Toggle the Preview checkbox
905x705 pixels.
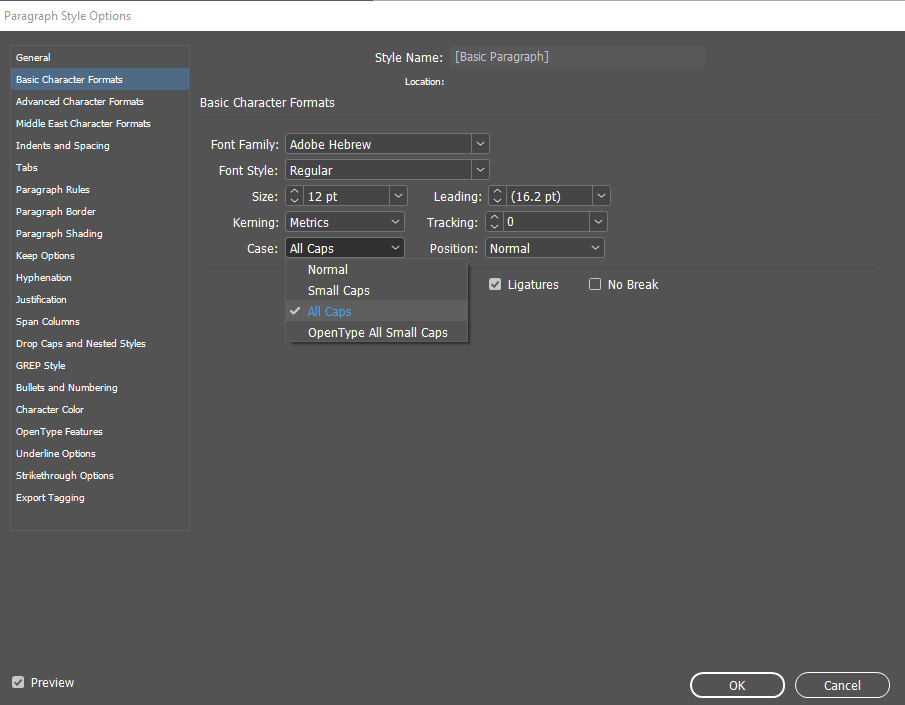tap(18, 682)
